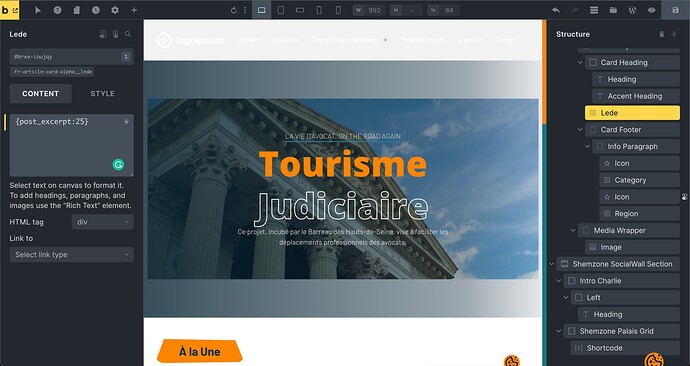
Task: Select the Card Heading structure item
Action: point(632,62)
